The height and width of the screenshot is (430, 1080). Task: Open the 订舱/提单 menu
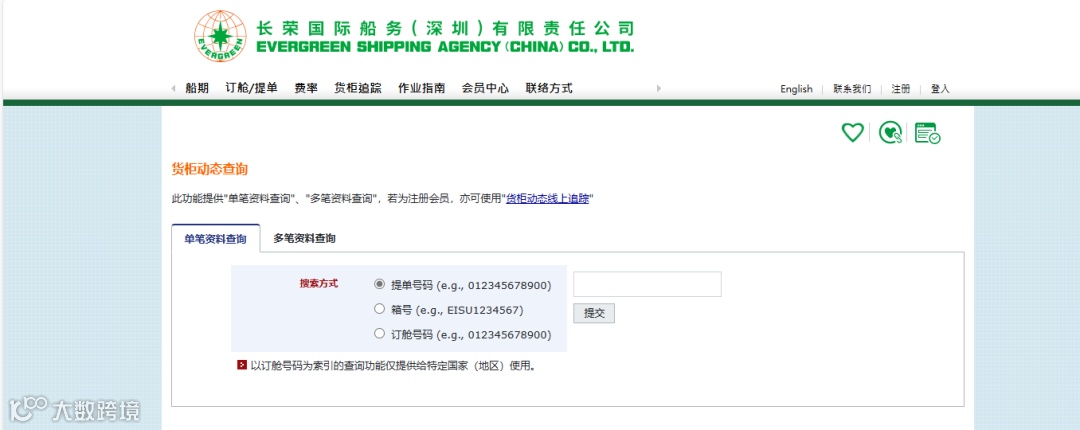click(251, 88)
